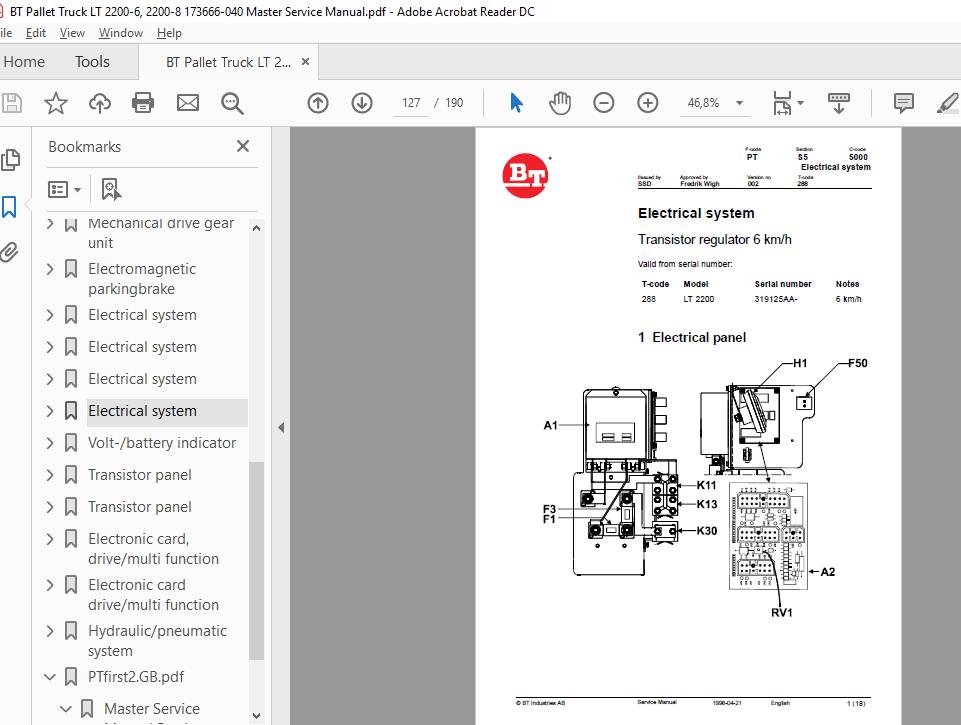Select the arrow Selection tool

coord(516,103)
